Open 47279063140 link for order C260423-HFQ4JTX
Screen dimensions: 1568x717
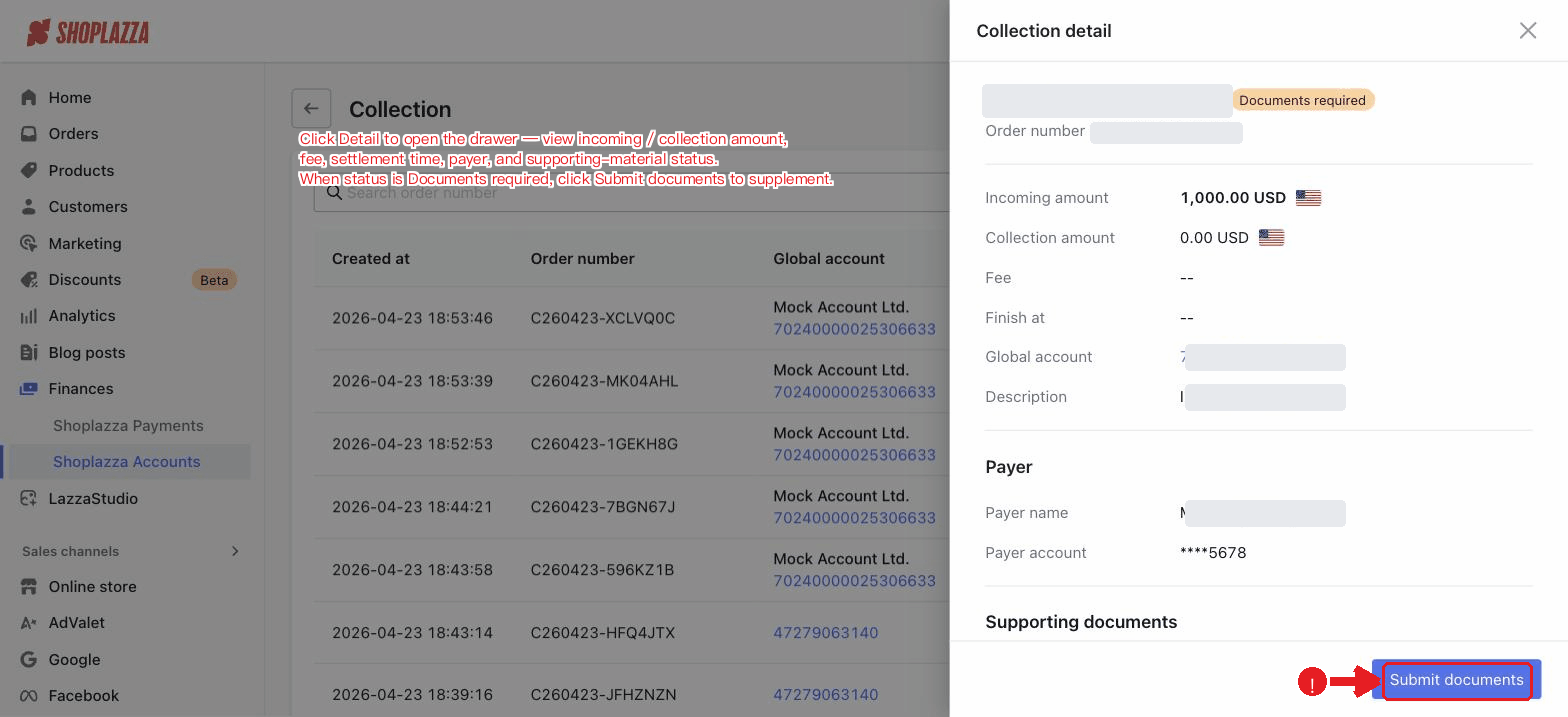826,633
